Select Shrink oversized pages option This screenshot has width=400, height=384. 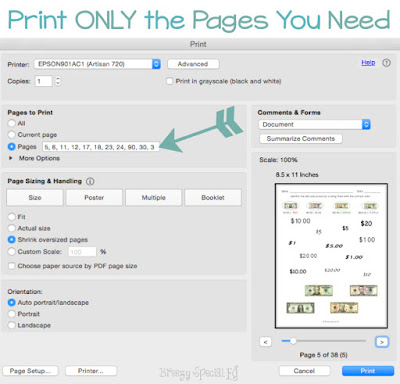tap(12, 240)
